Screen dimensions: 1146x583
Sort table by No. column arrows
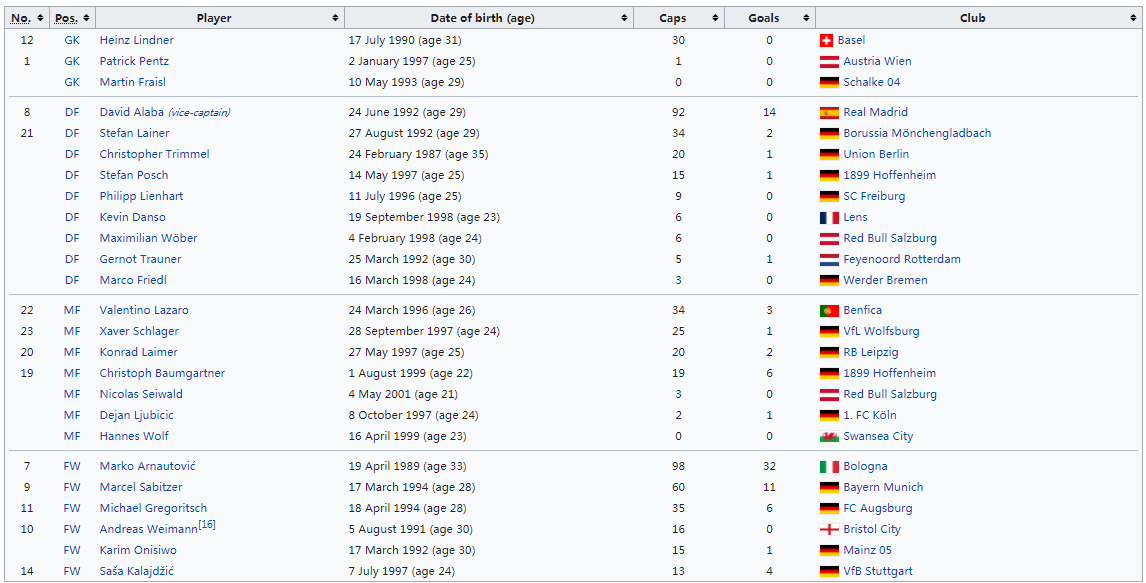point(40,18)
